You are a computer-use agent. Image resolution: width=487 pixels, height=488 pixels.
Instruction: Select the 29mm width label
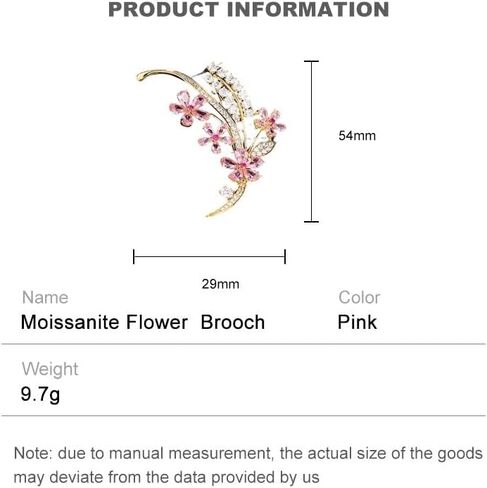point(220,284)
